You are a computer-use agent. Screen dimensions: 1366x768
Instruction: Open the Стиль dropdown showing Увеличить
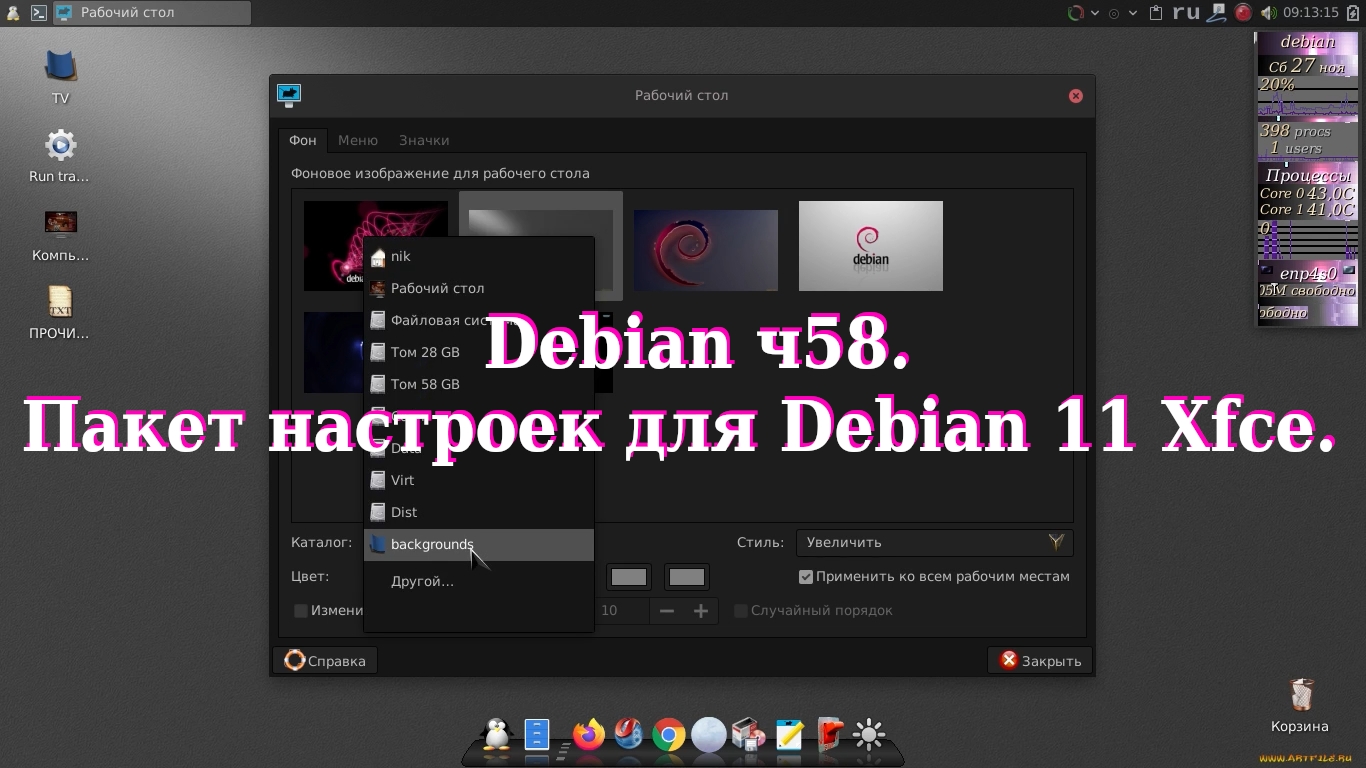pos(934,543)
